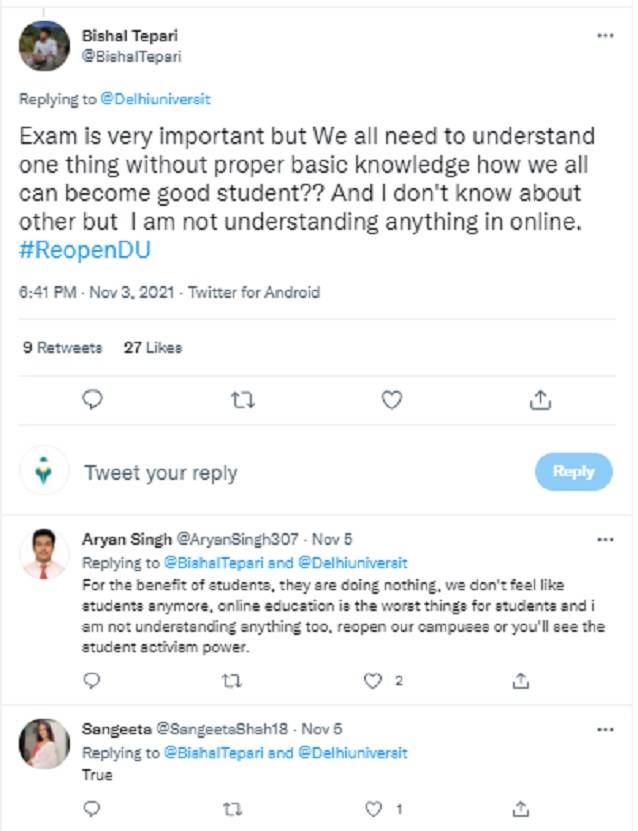Like Sangeeta's reply
Viewport: 638px width, 831px height.
[x=375, y=807]
